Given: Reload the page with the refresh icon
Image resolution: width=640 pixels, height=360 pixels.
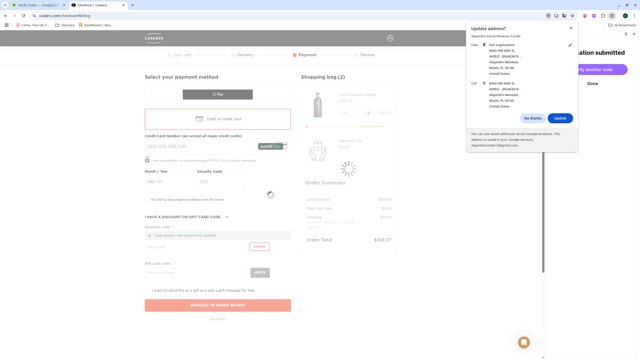Looking at the screenshot, I should point(23,16).
